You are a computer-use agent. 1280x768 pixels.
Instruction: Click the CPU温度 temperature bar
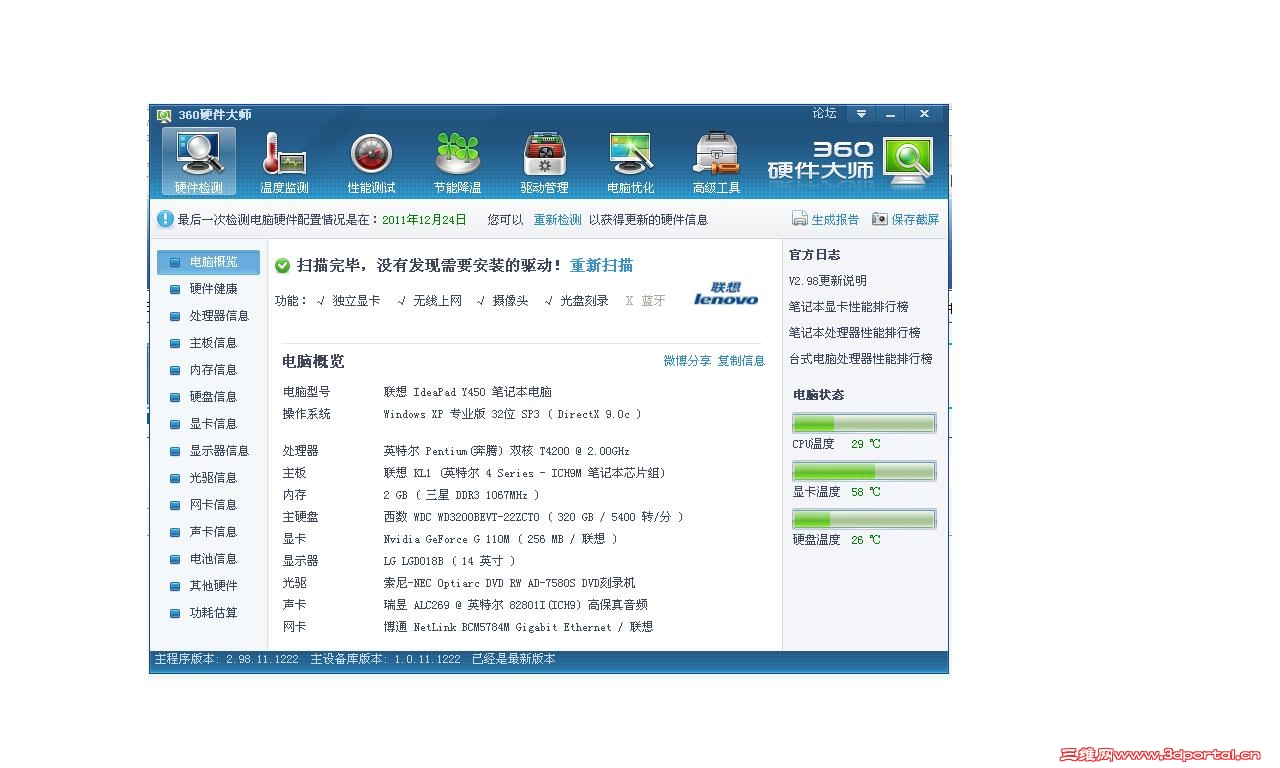click(864, 423)
